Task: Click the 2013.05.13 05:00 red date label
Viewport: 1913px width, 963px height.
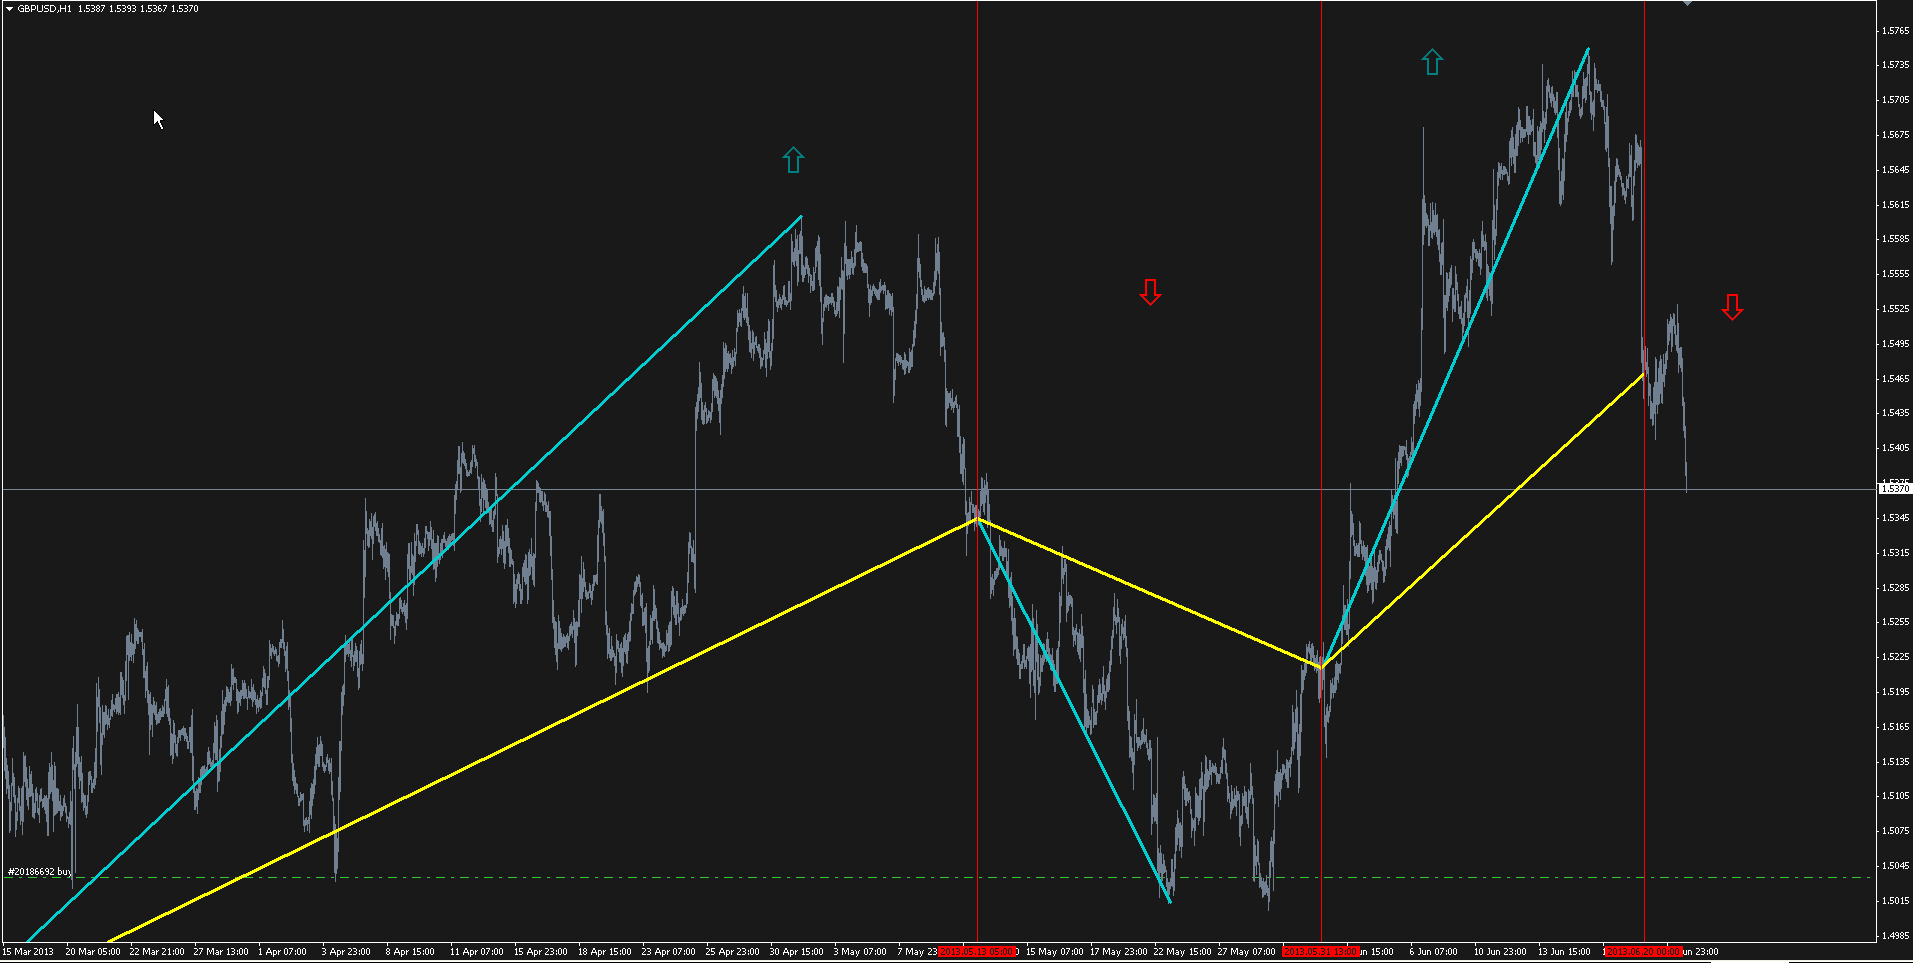Action: pos(978,951)
